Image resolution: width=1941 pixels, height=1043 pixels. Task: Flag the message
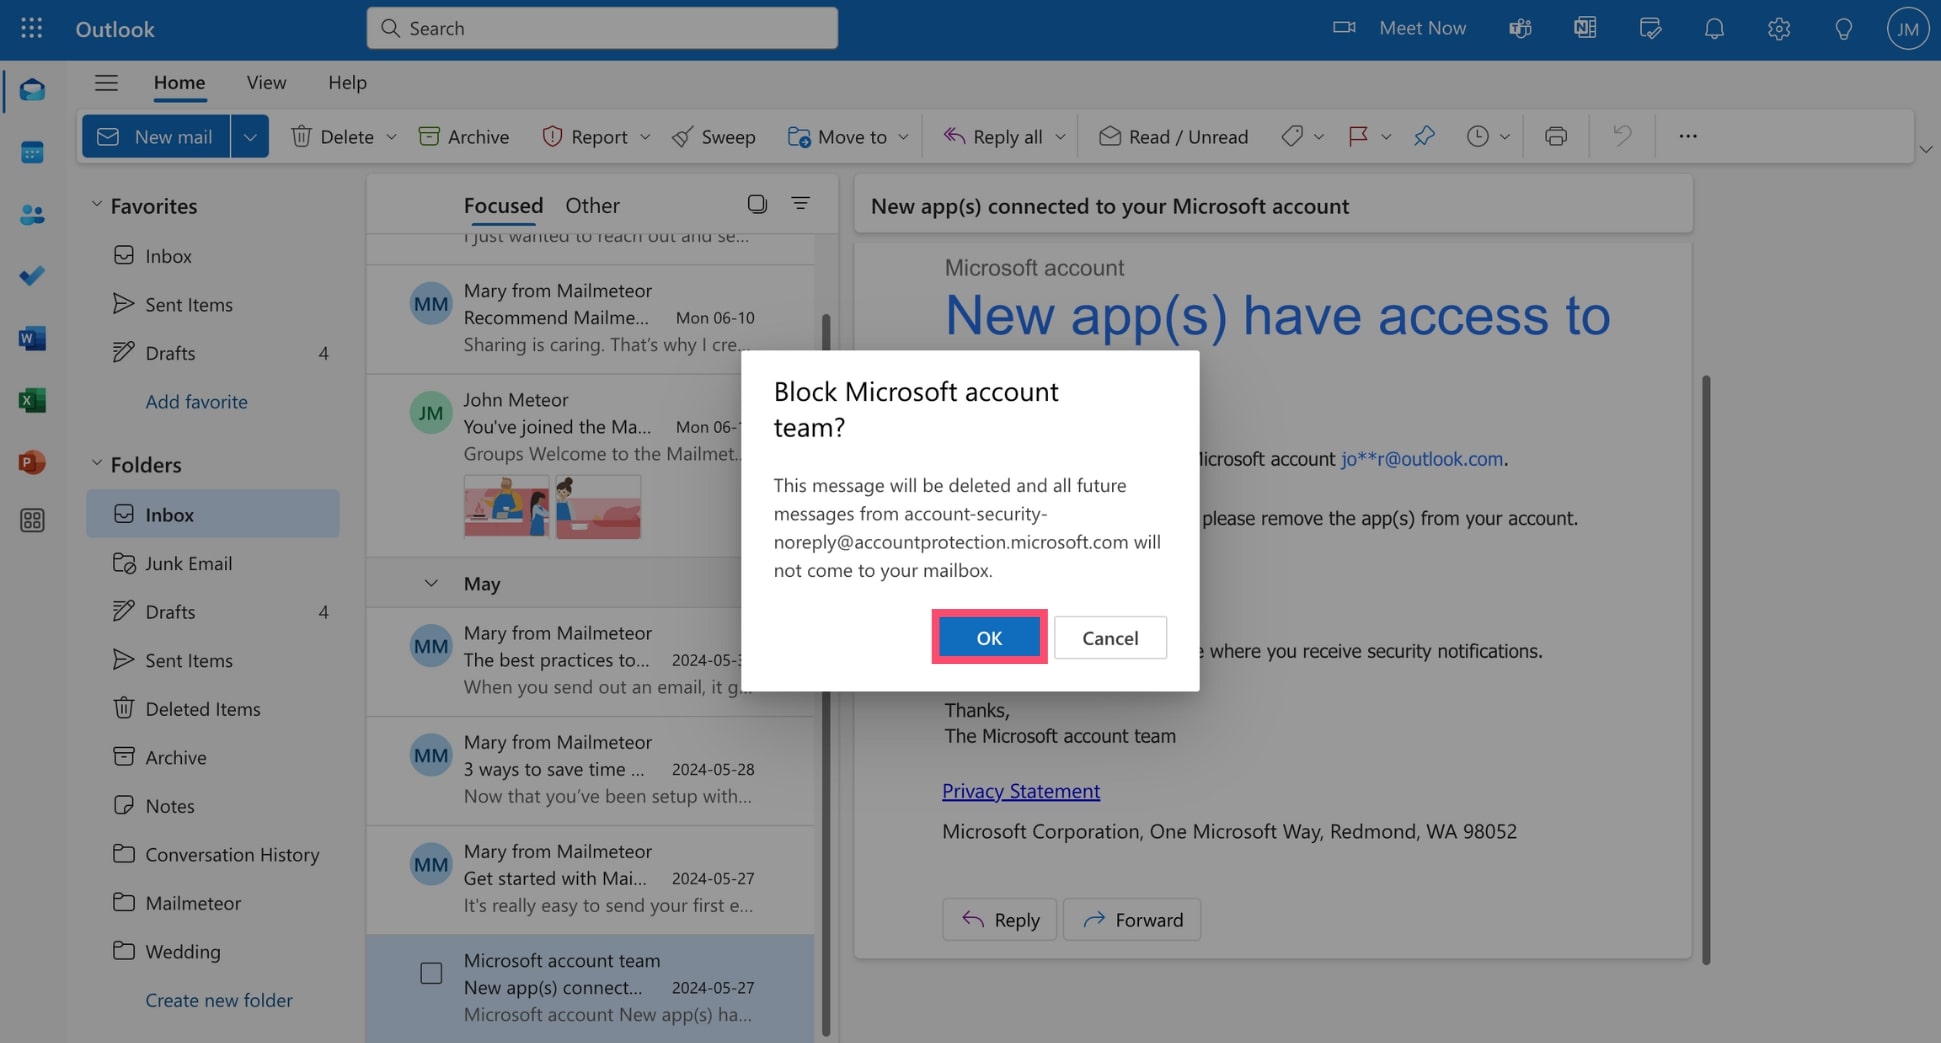[1358, 136]
